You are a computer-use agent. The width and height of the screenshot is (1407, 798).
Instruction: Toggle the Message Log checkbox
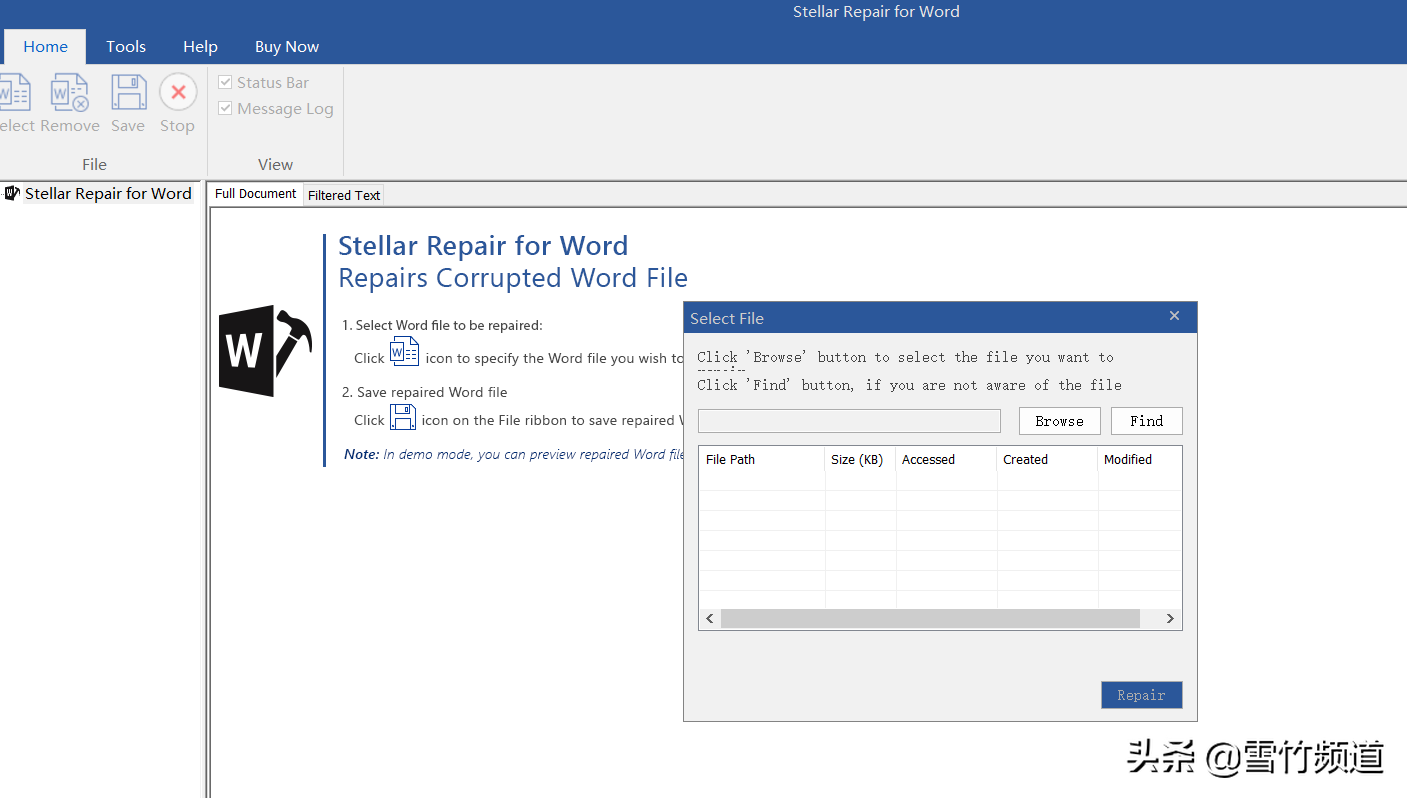coord(226,108)
